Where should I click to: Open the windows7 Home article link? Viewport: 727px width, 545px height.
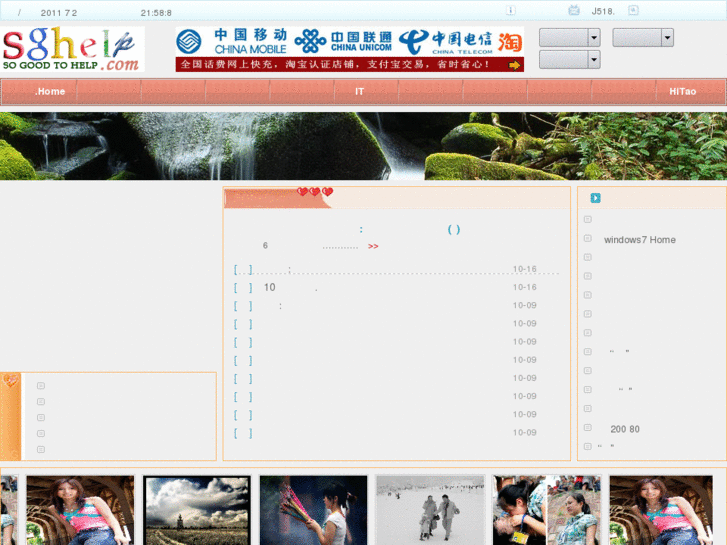coord(639,240)
